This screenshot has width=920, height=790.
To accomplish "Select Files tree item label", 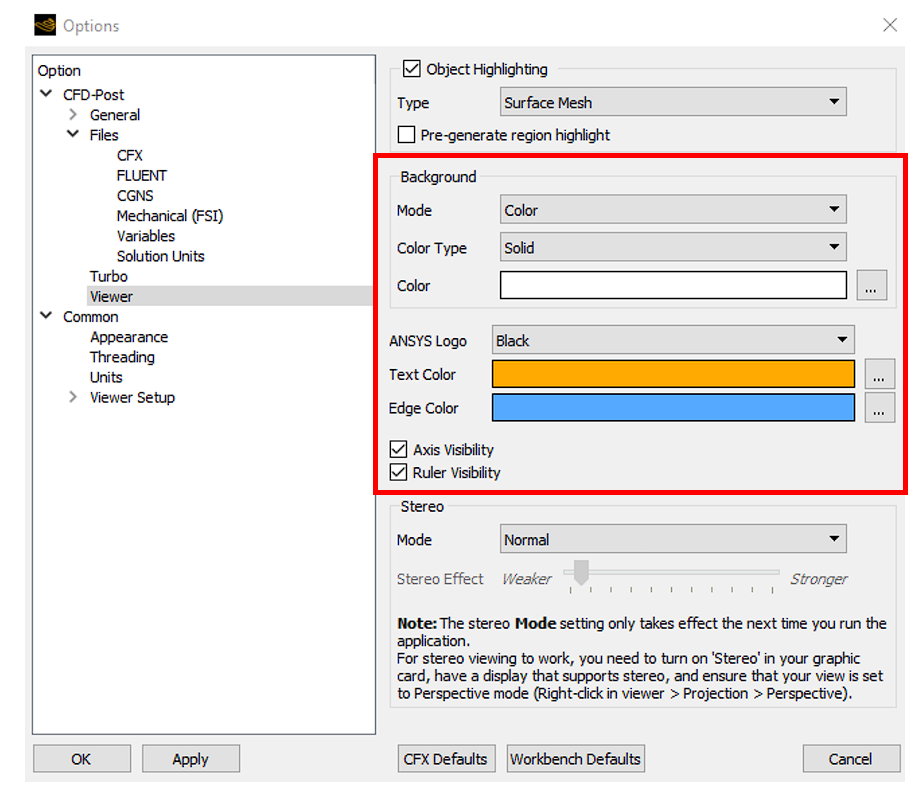I will (x=104, y=134).
